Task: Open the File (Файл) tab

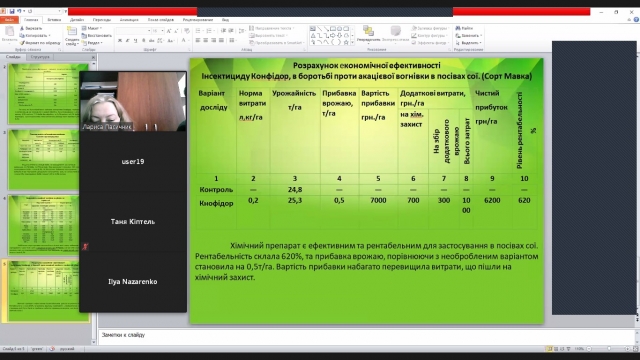Action: point(9,20)
